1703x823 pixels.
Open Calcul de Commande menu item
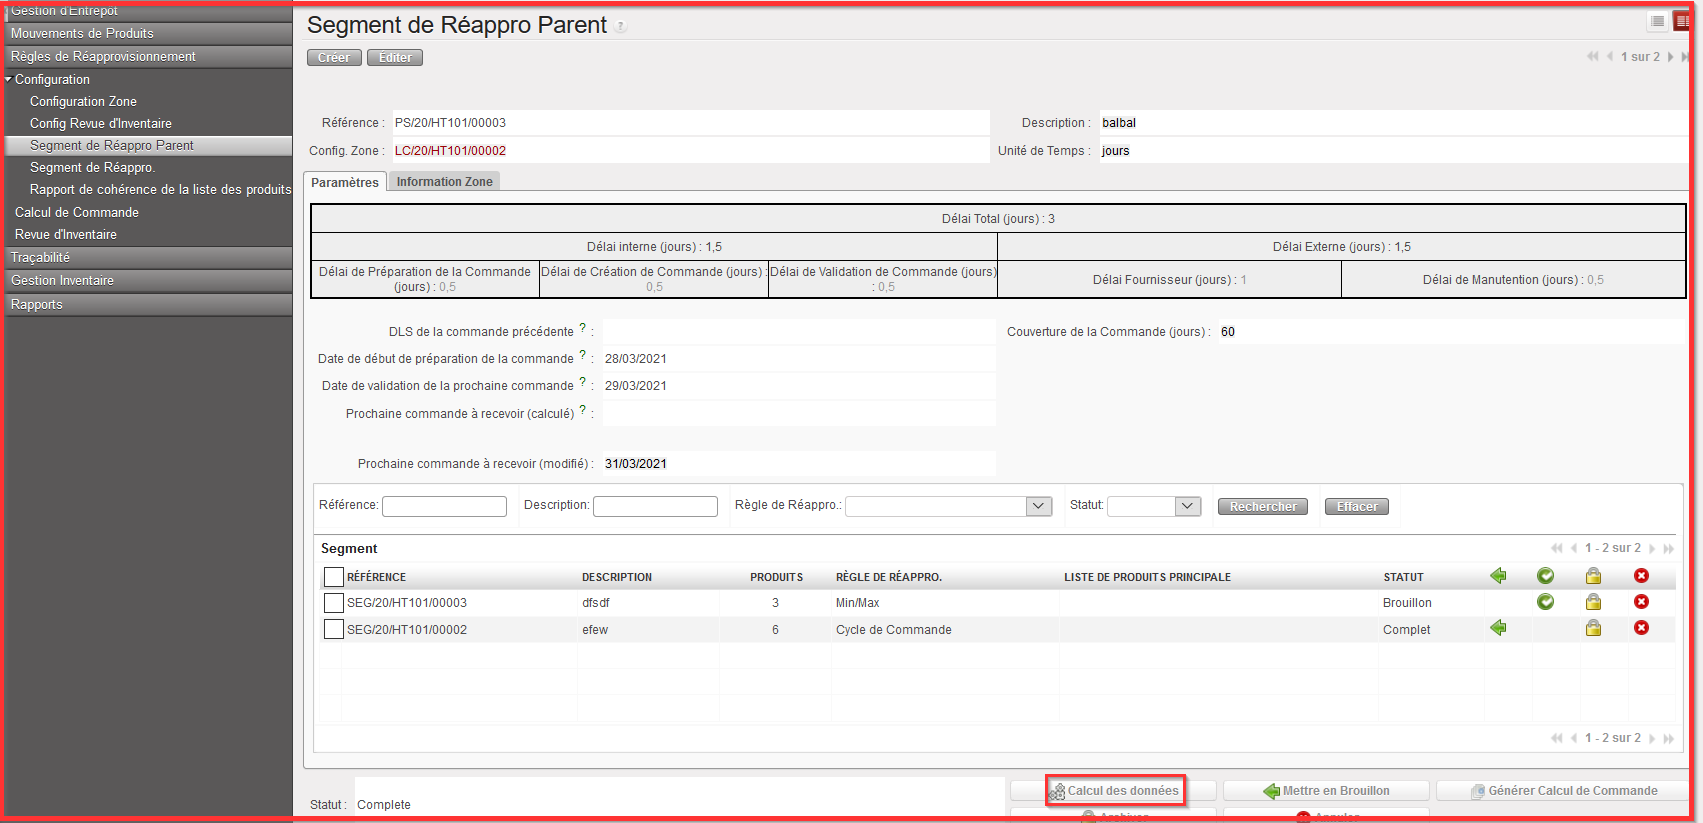[x=77, y=212]
